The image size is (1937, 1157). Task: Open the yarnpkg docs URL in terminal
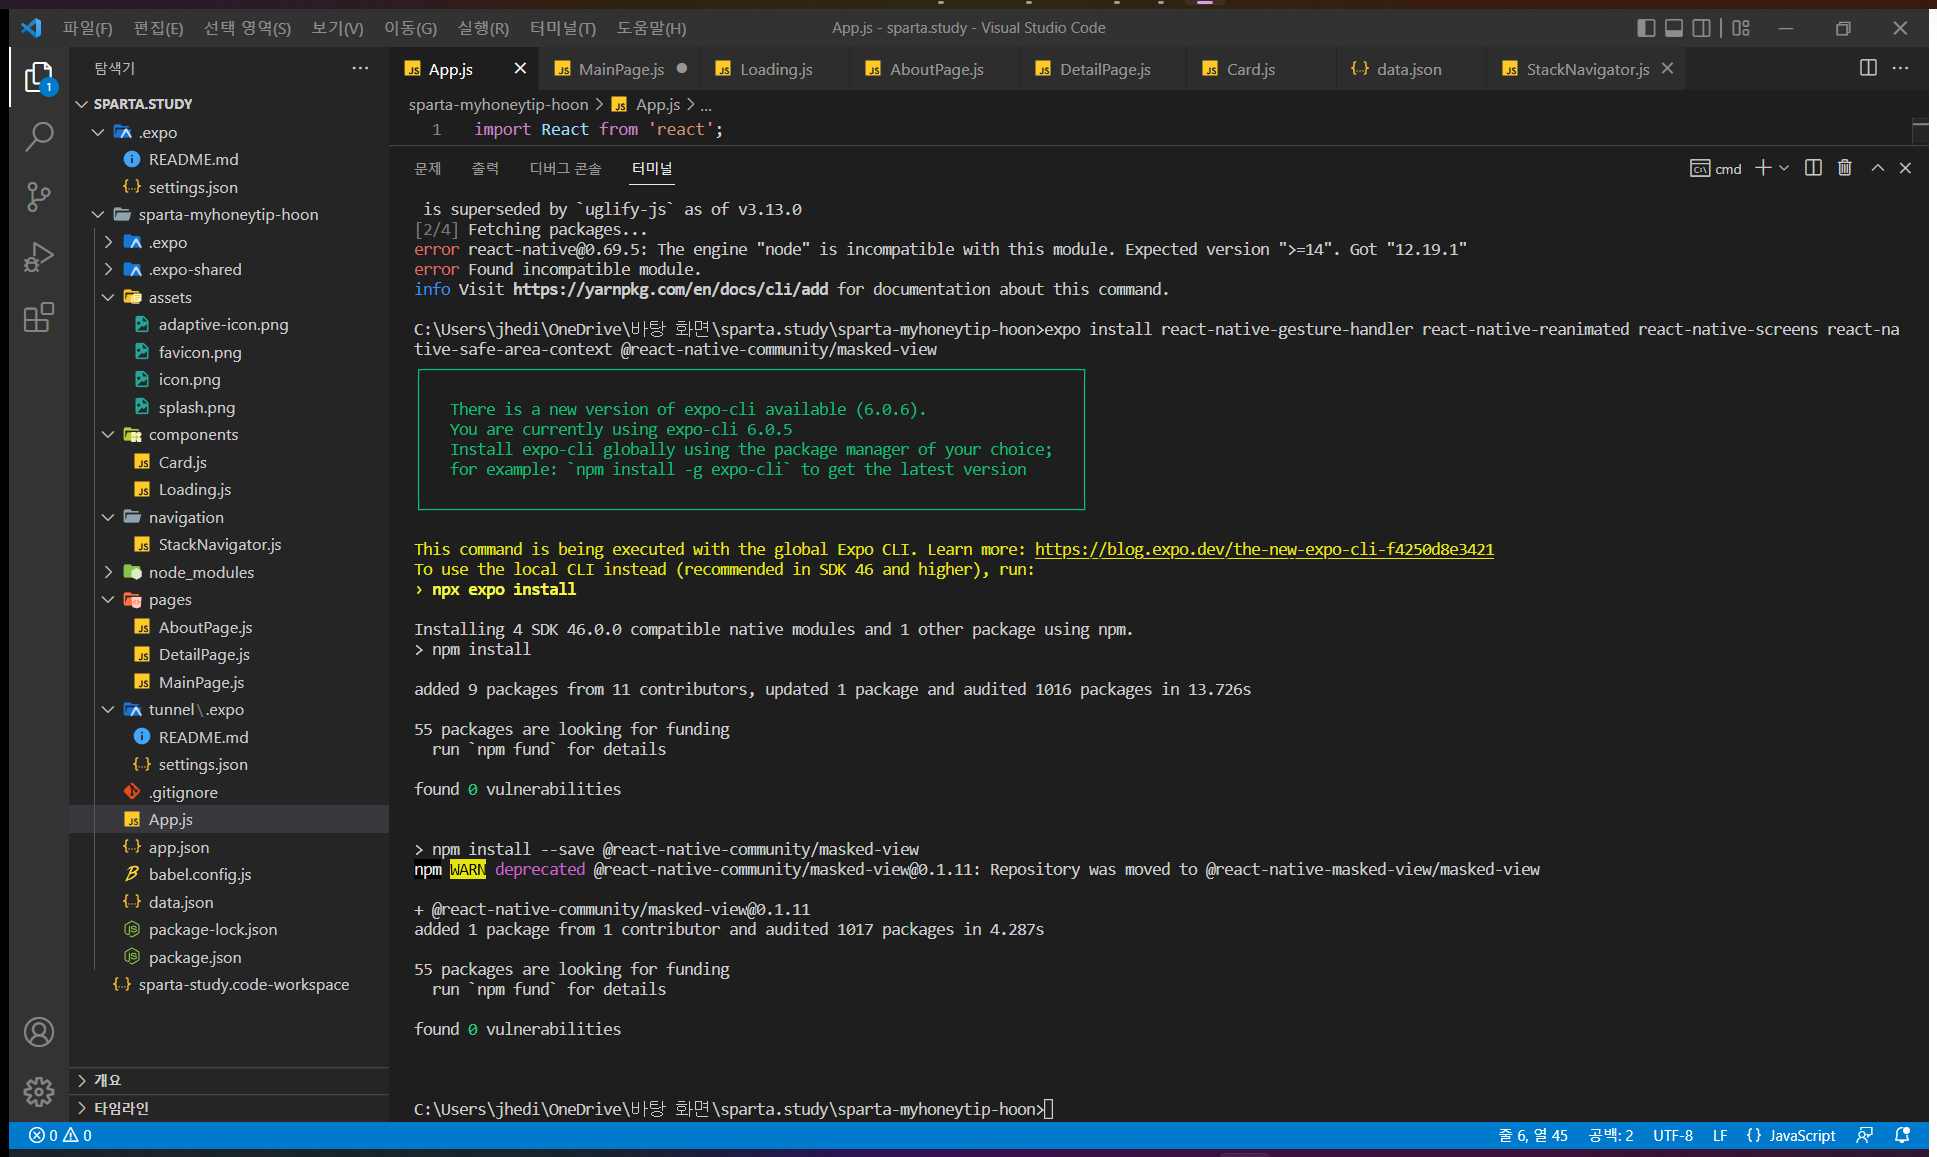point(670,289)
